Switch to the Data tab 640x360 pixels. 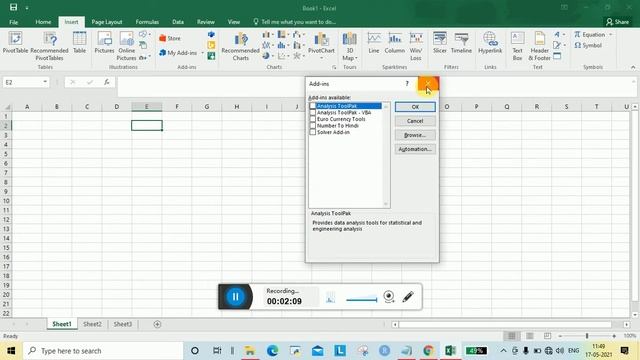(x=178, y=22)
